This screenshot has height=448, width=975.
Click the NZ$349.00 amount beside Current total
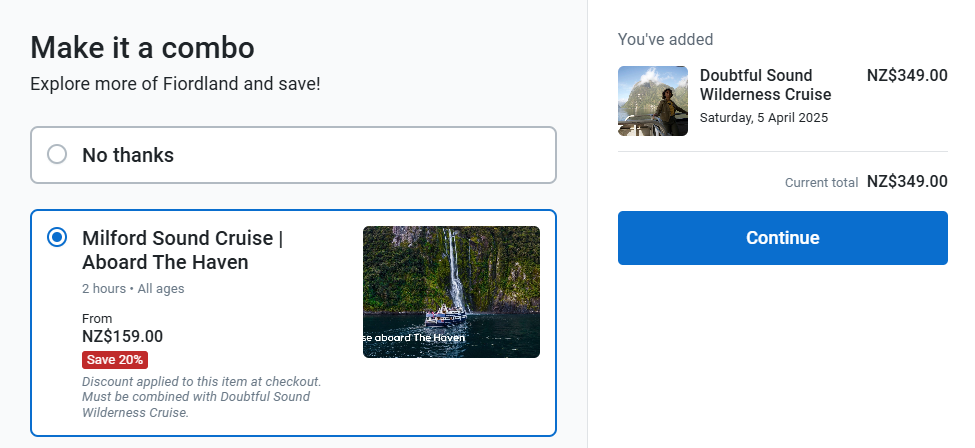coord(907,181)
